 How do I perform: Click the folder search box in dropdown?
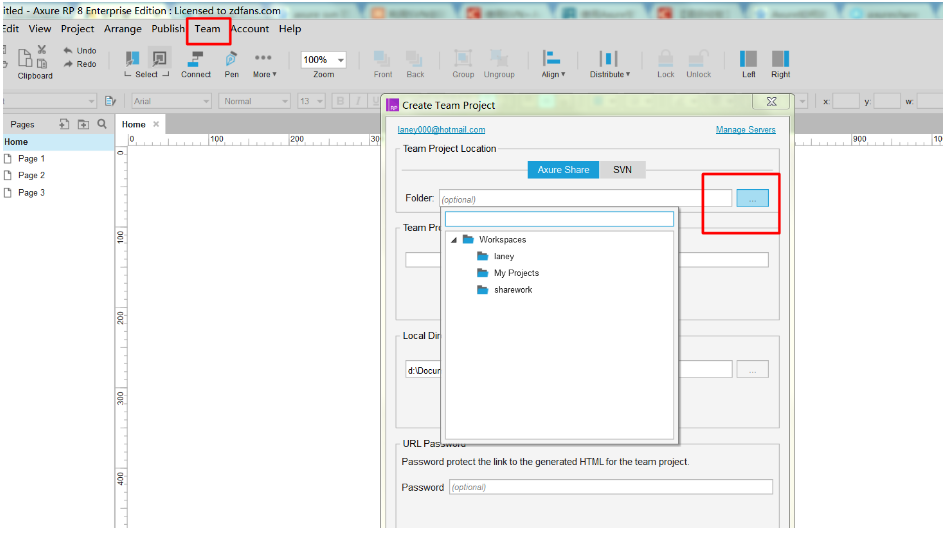click(559, 219)
